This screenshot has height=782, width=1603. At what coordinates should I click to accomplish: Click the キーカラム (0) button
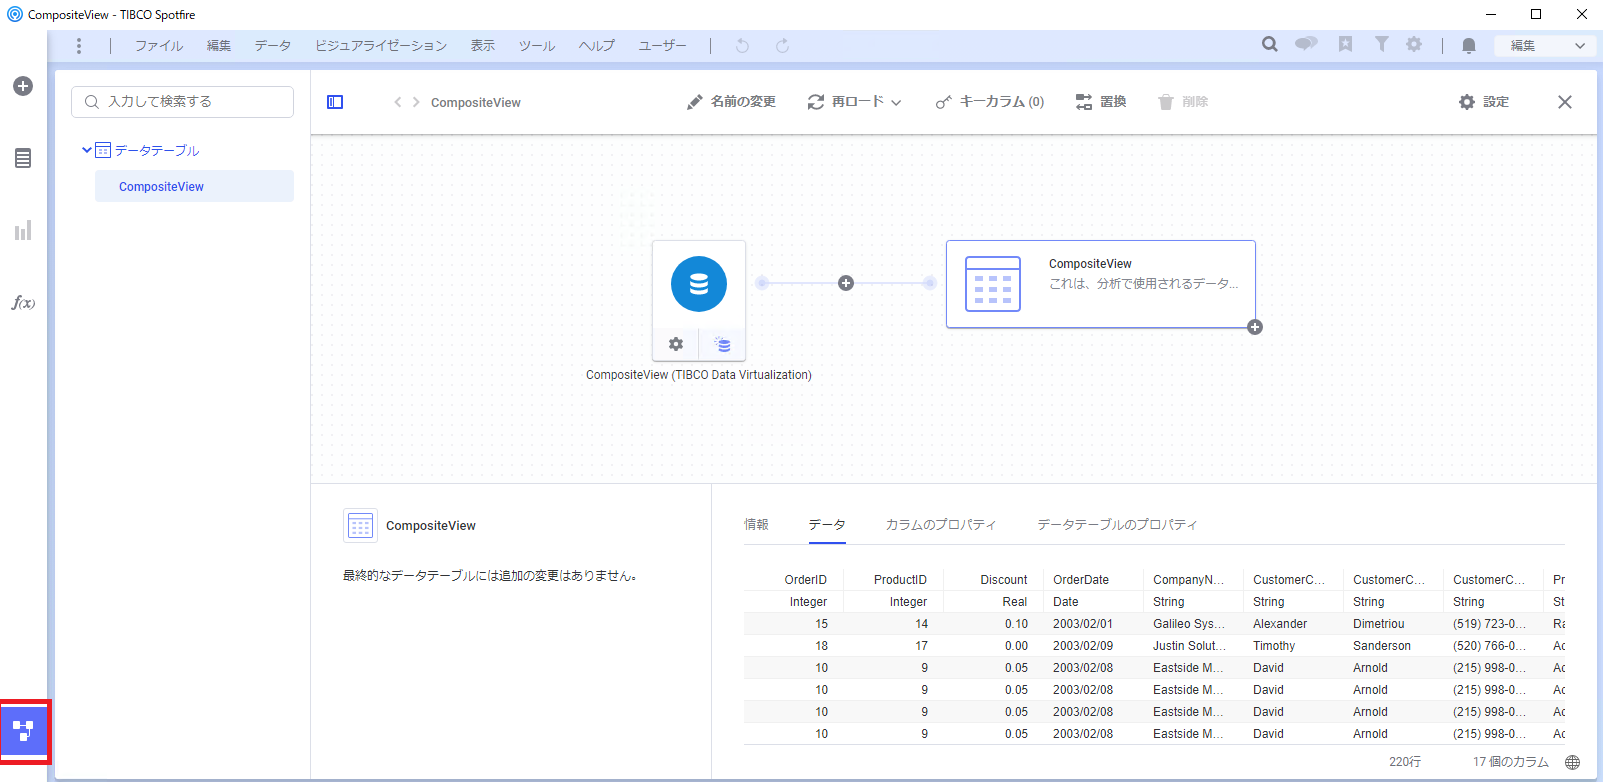pos(990,102)
